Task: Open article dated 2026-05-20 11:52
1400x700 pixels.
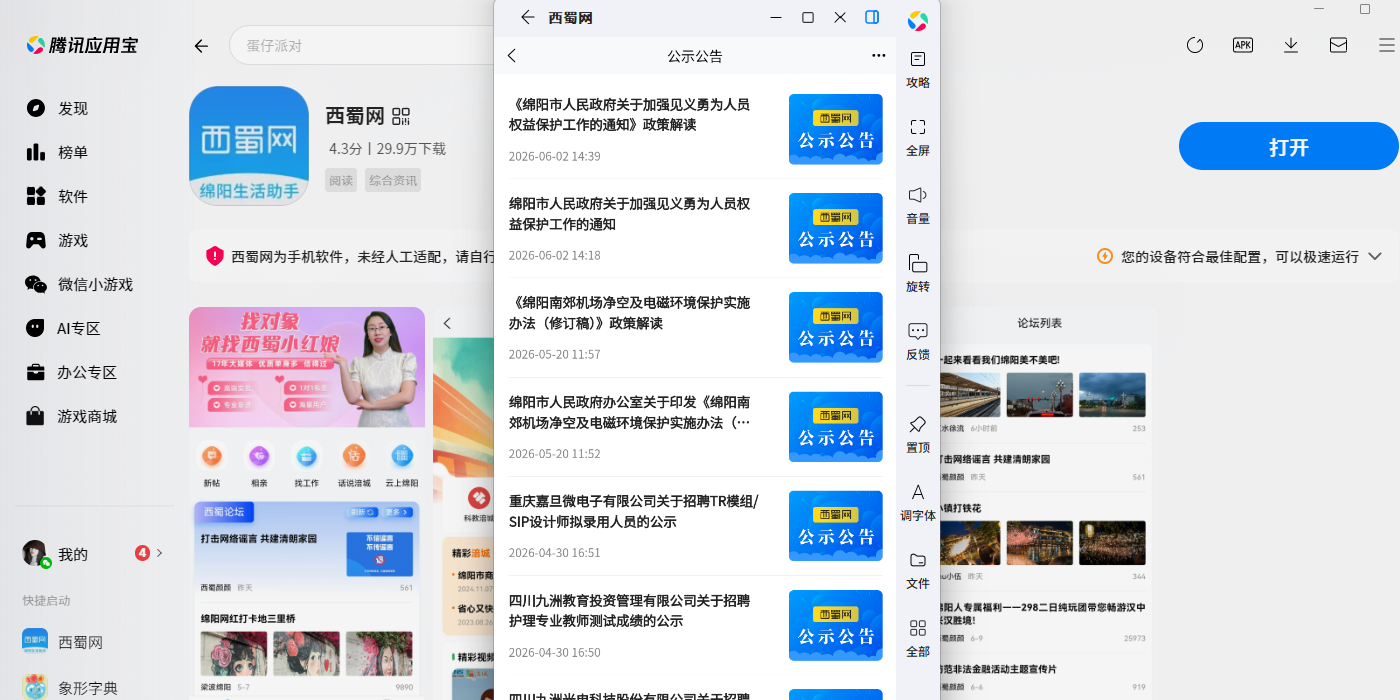Action: [695, 427]
